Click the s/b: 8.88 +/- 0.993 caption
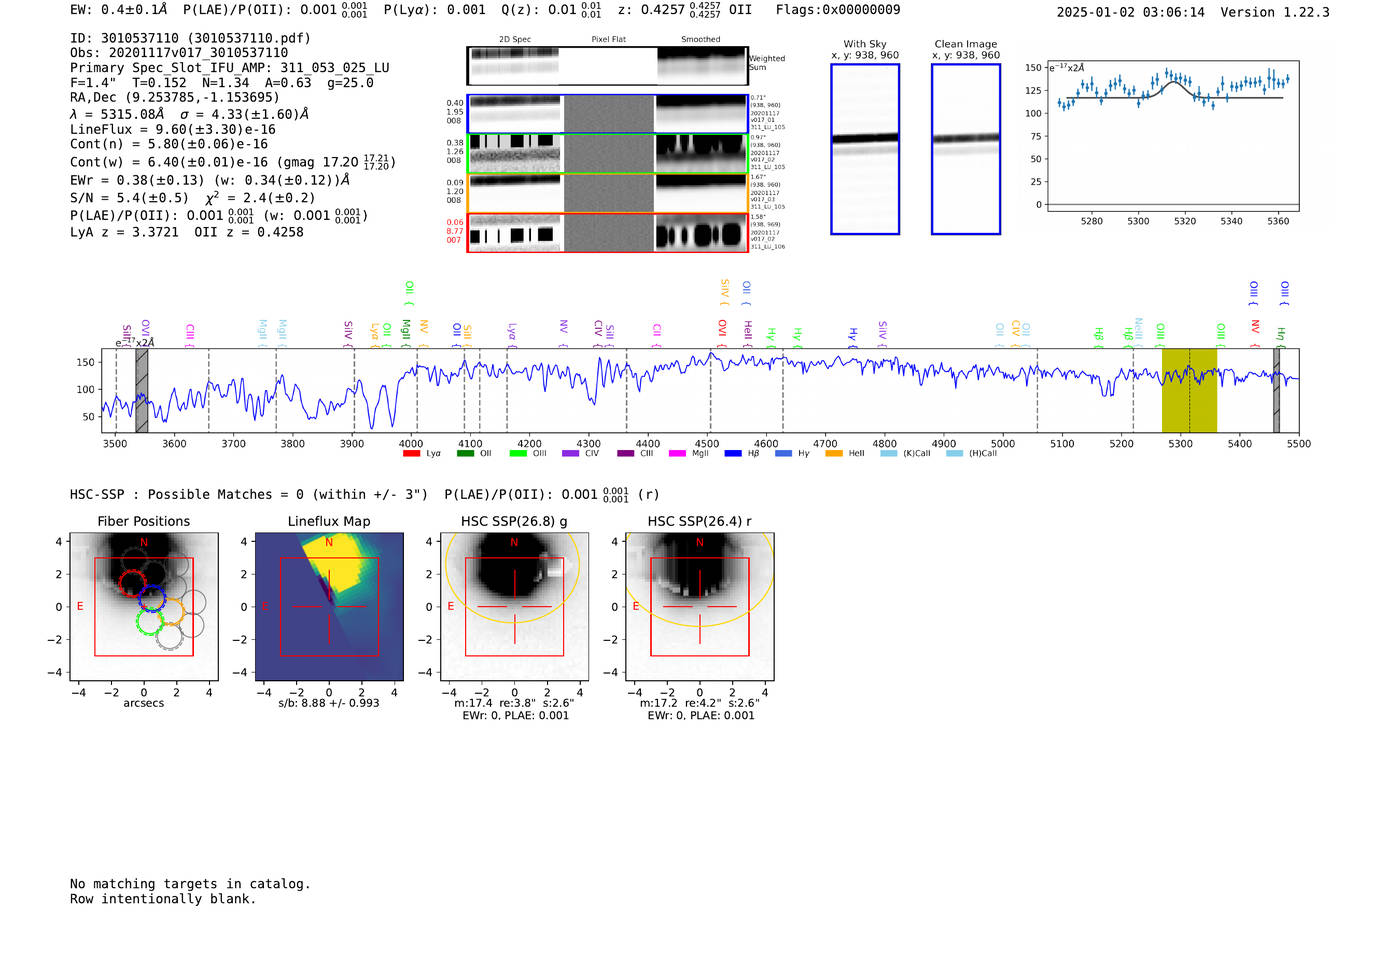This screenshot has height=953, width=1400. tap(329, 703)
